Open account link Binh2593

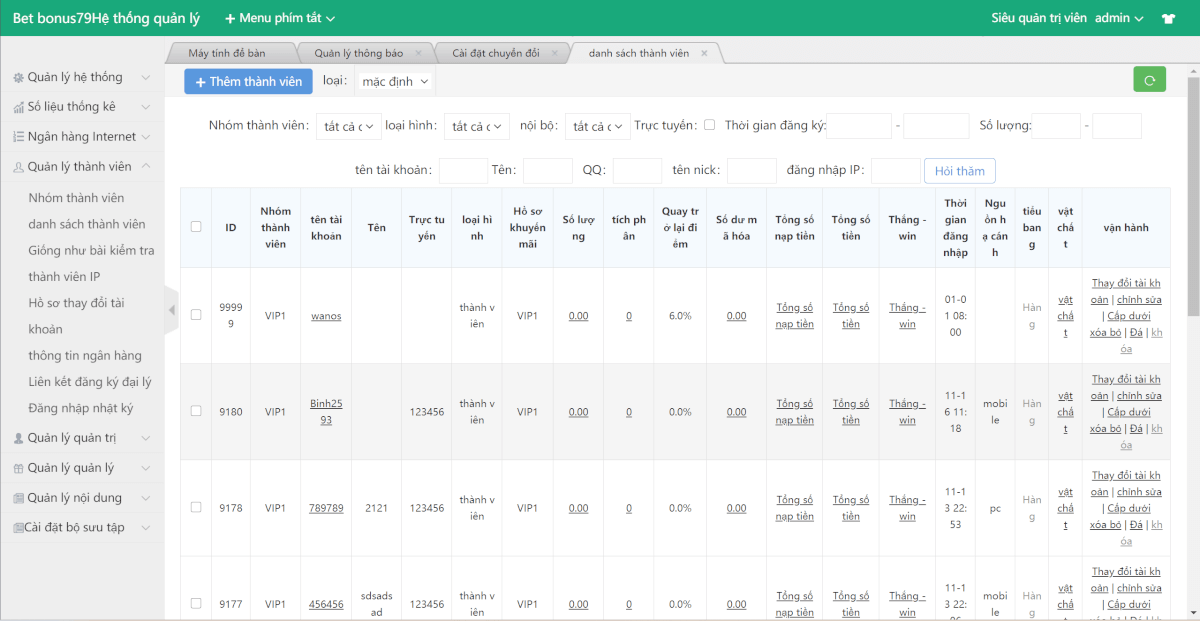326,411
